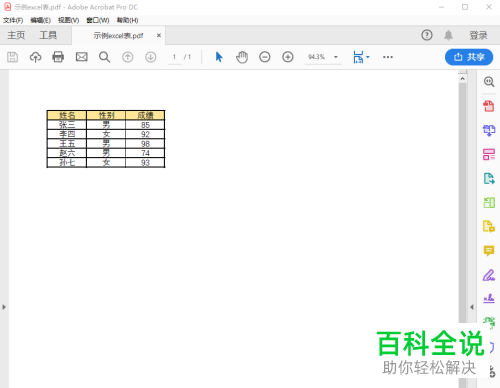The image size is (500, 388).
Task: Click the 94.3% zoom value field
Action: tap(316, 57)
